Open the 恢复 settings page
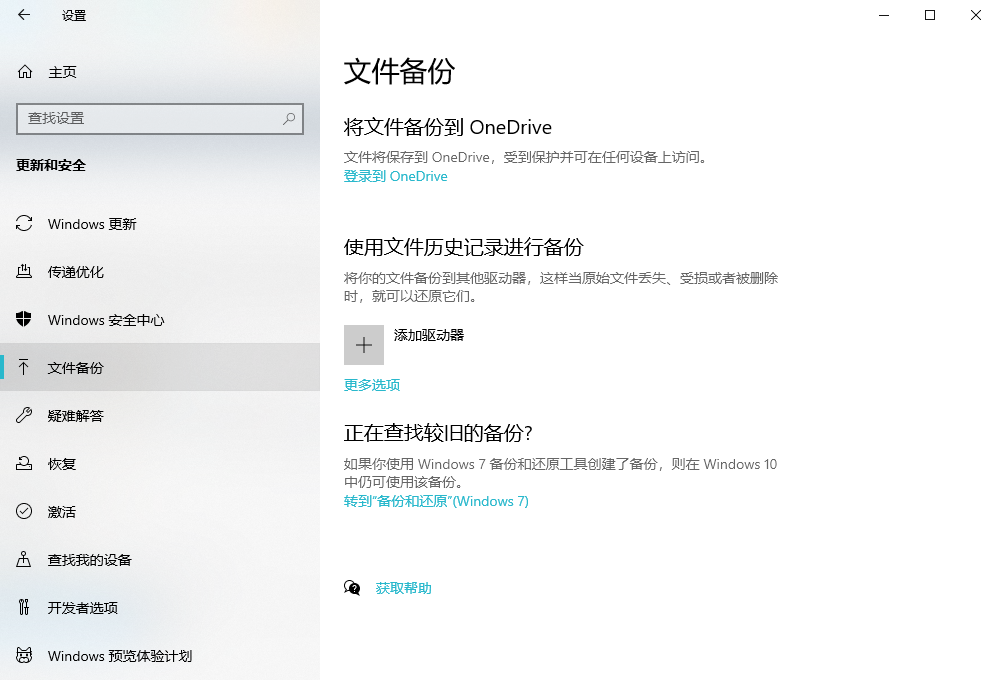The width and height of the screenshot is (994, 680). pos(66,464)
